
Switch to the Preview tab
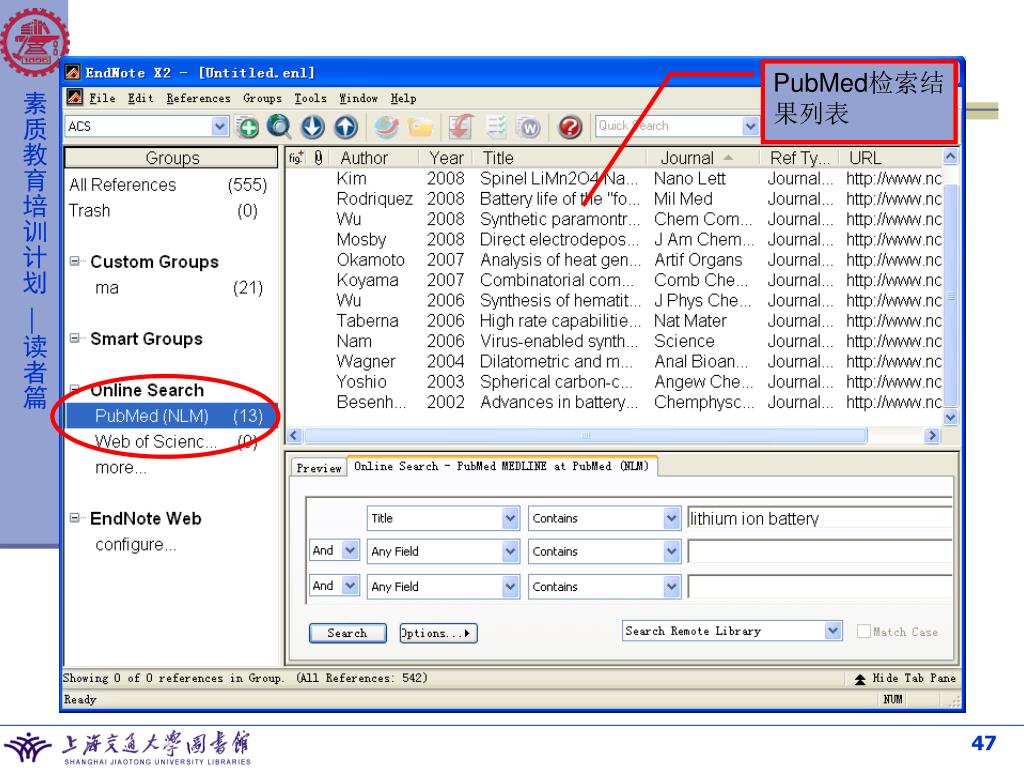[x=319, y=468]
